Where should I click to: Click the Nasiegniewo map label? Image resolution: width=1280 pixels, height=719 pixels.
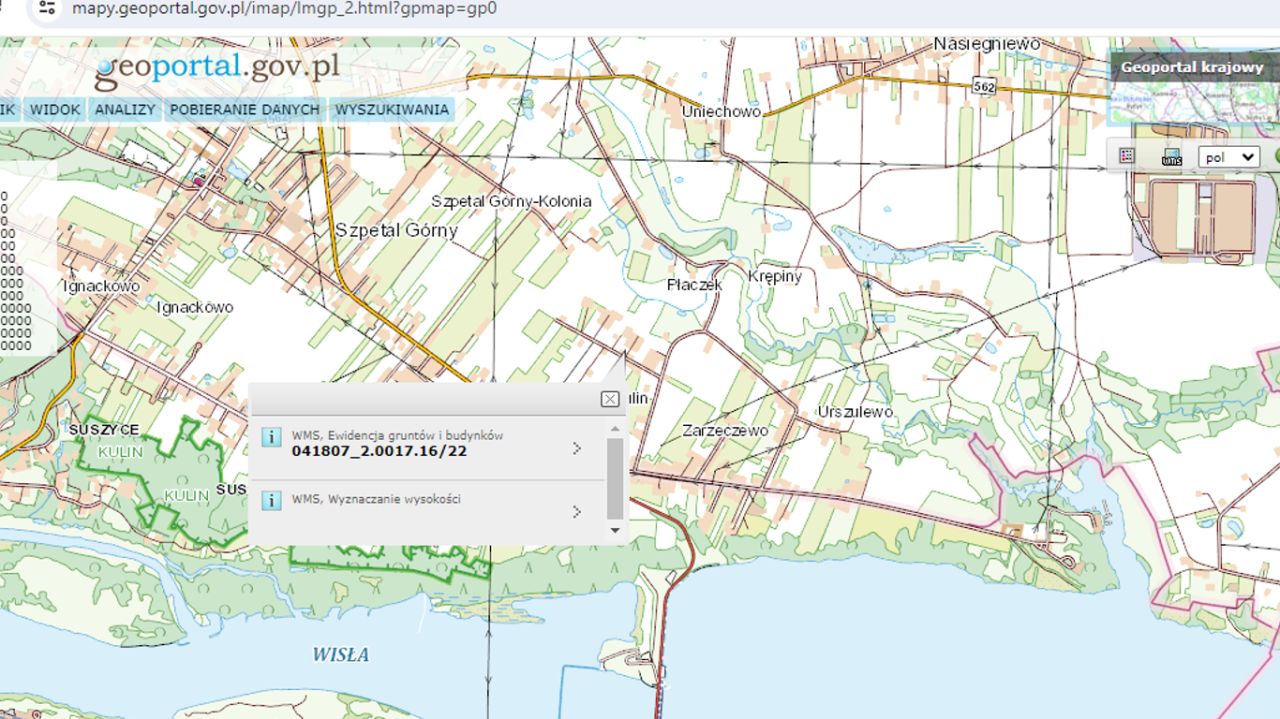(987, 44)
